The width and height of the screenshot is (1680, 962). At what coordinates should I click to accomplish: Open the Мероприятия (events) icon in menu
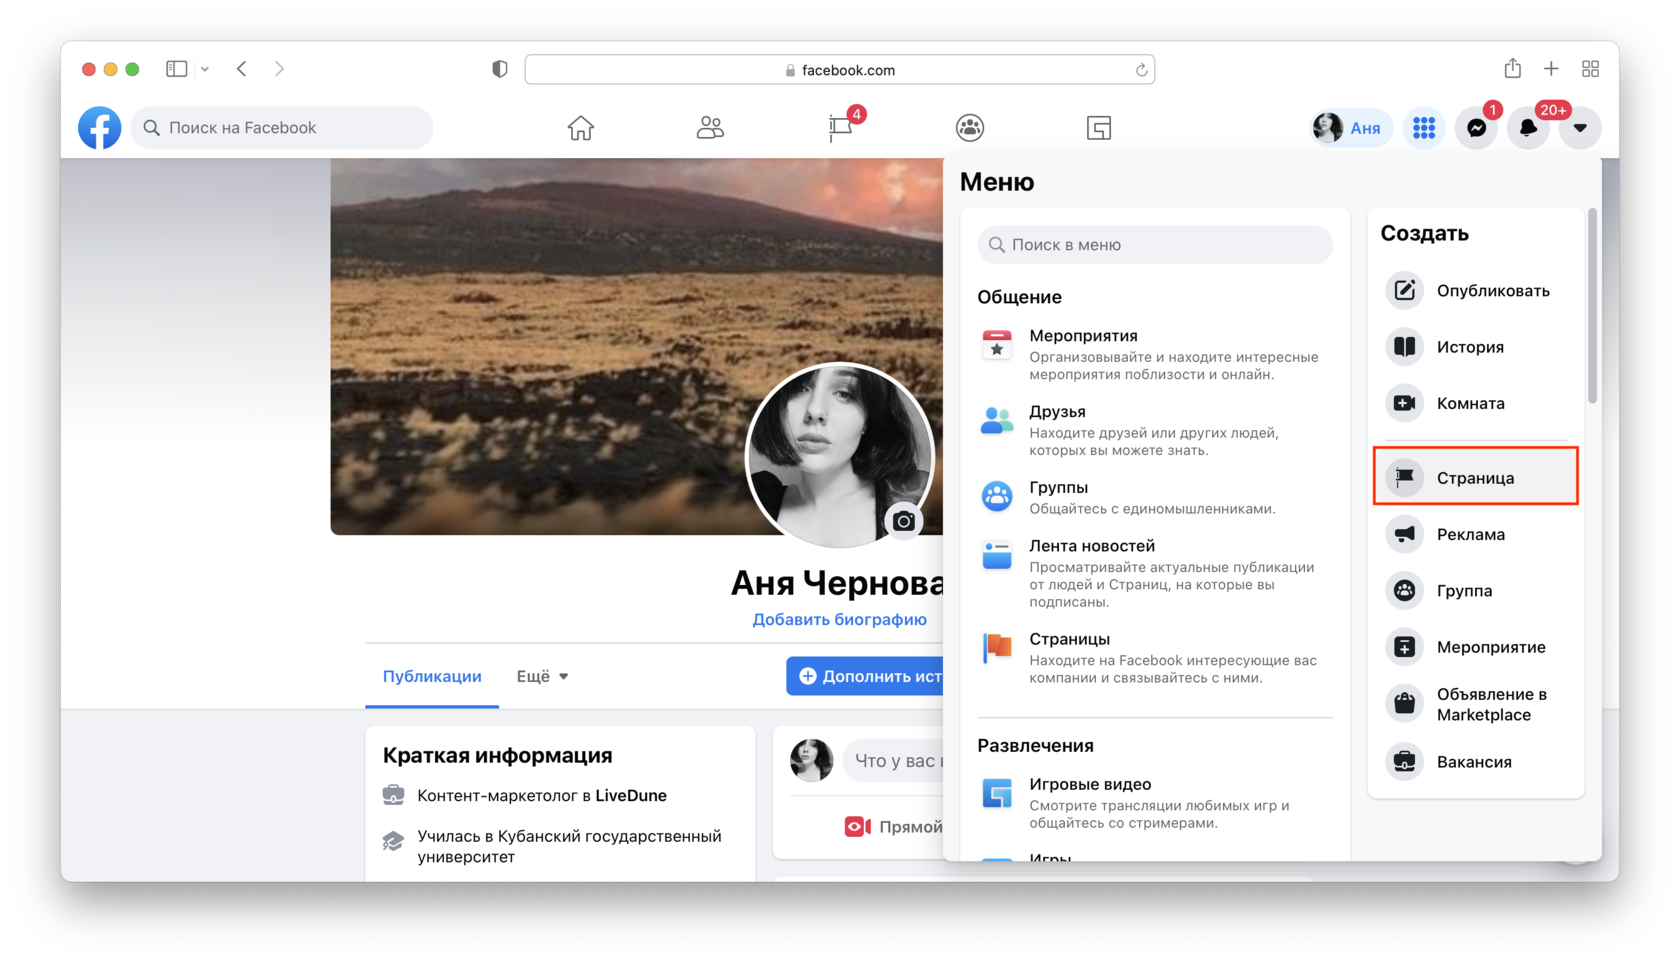[996, 344]
